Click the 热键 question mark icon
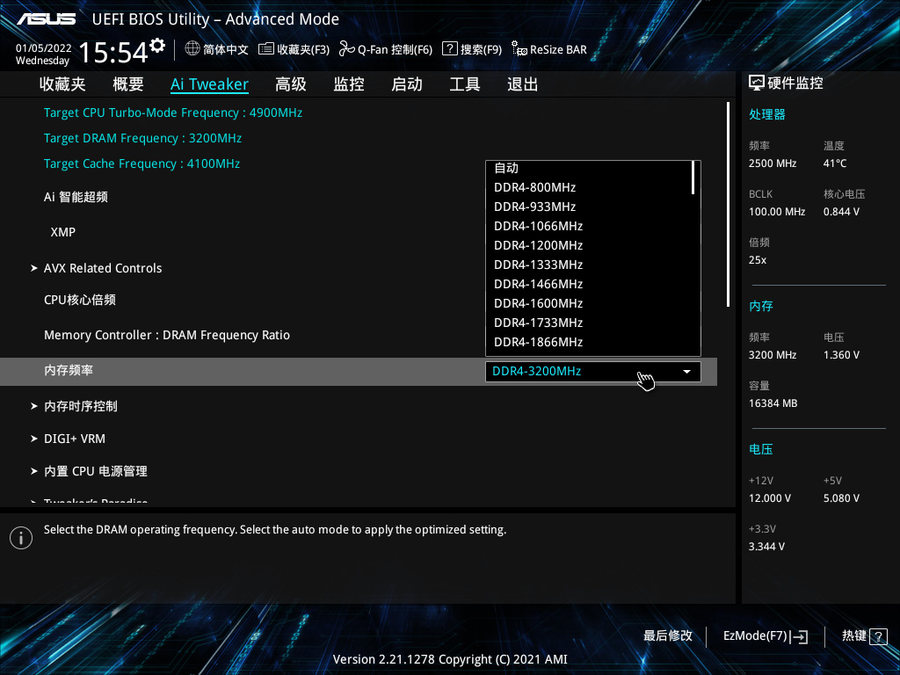 [x=878, y=636]
